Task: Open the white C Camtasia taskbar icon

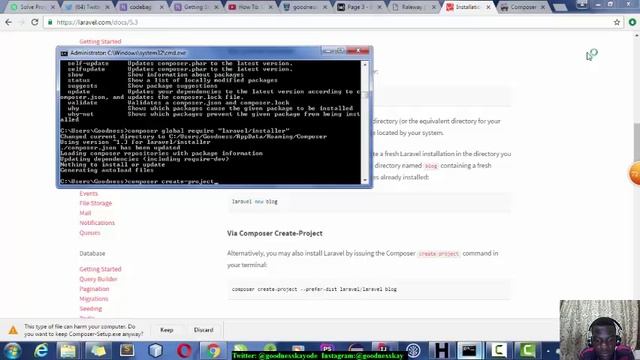Action: [x=498, y=351]
